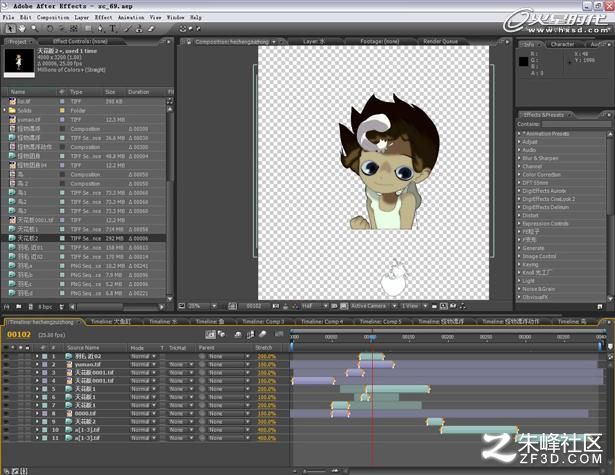Select the Pan Behind tool
This screenshot has height=475, width=615.
pos(74,29)
